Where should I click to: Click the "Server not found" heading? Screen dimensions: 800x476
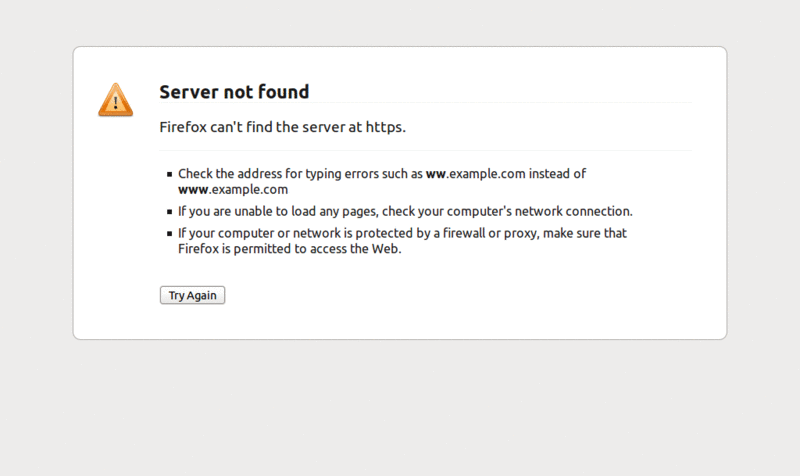tap(234, 92)
